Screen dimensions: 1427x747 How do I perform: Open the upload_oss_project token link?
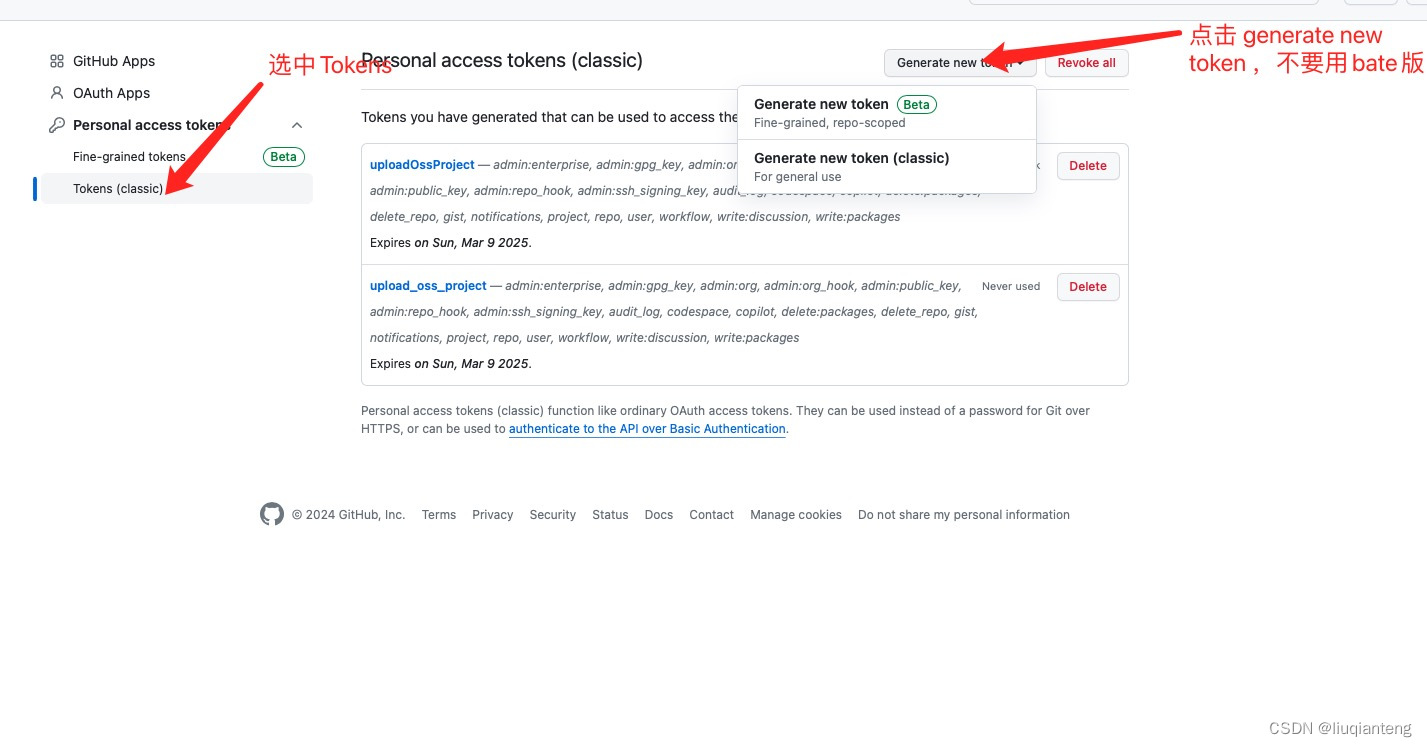click(x=428, y=286)
